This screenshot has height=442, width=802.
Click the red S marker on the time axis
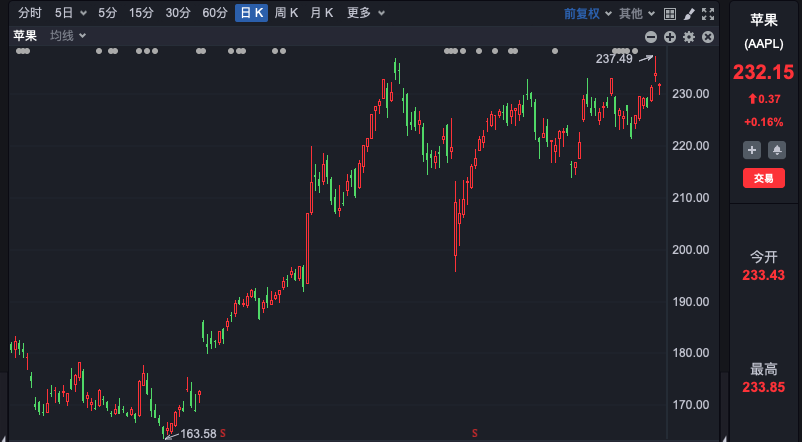click(x=223, y=433)
